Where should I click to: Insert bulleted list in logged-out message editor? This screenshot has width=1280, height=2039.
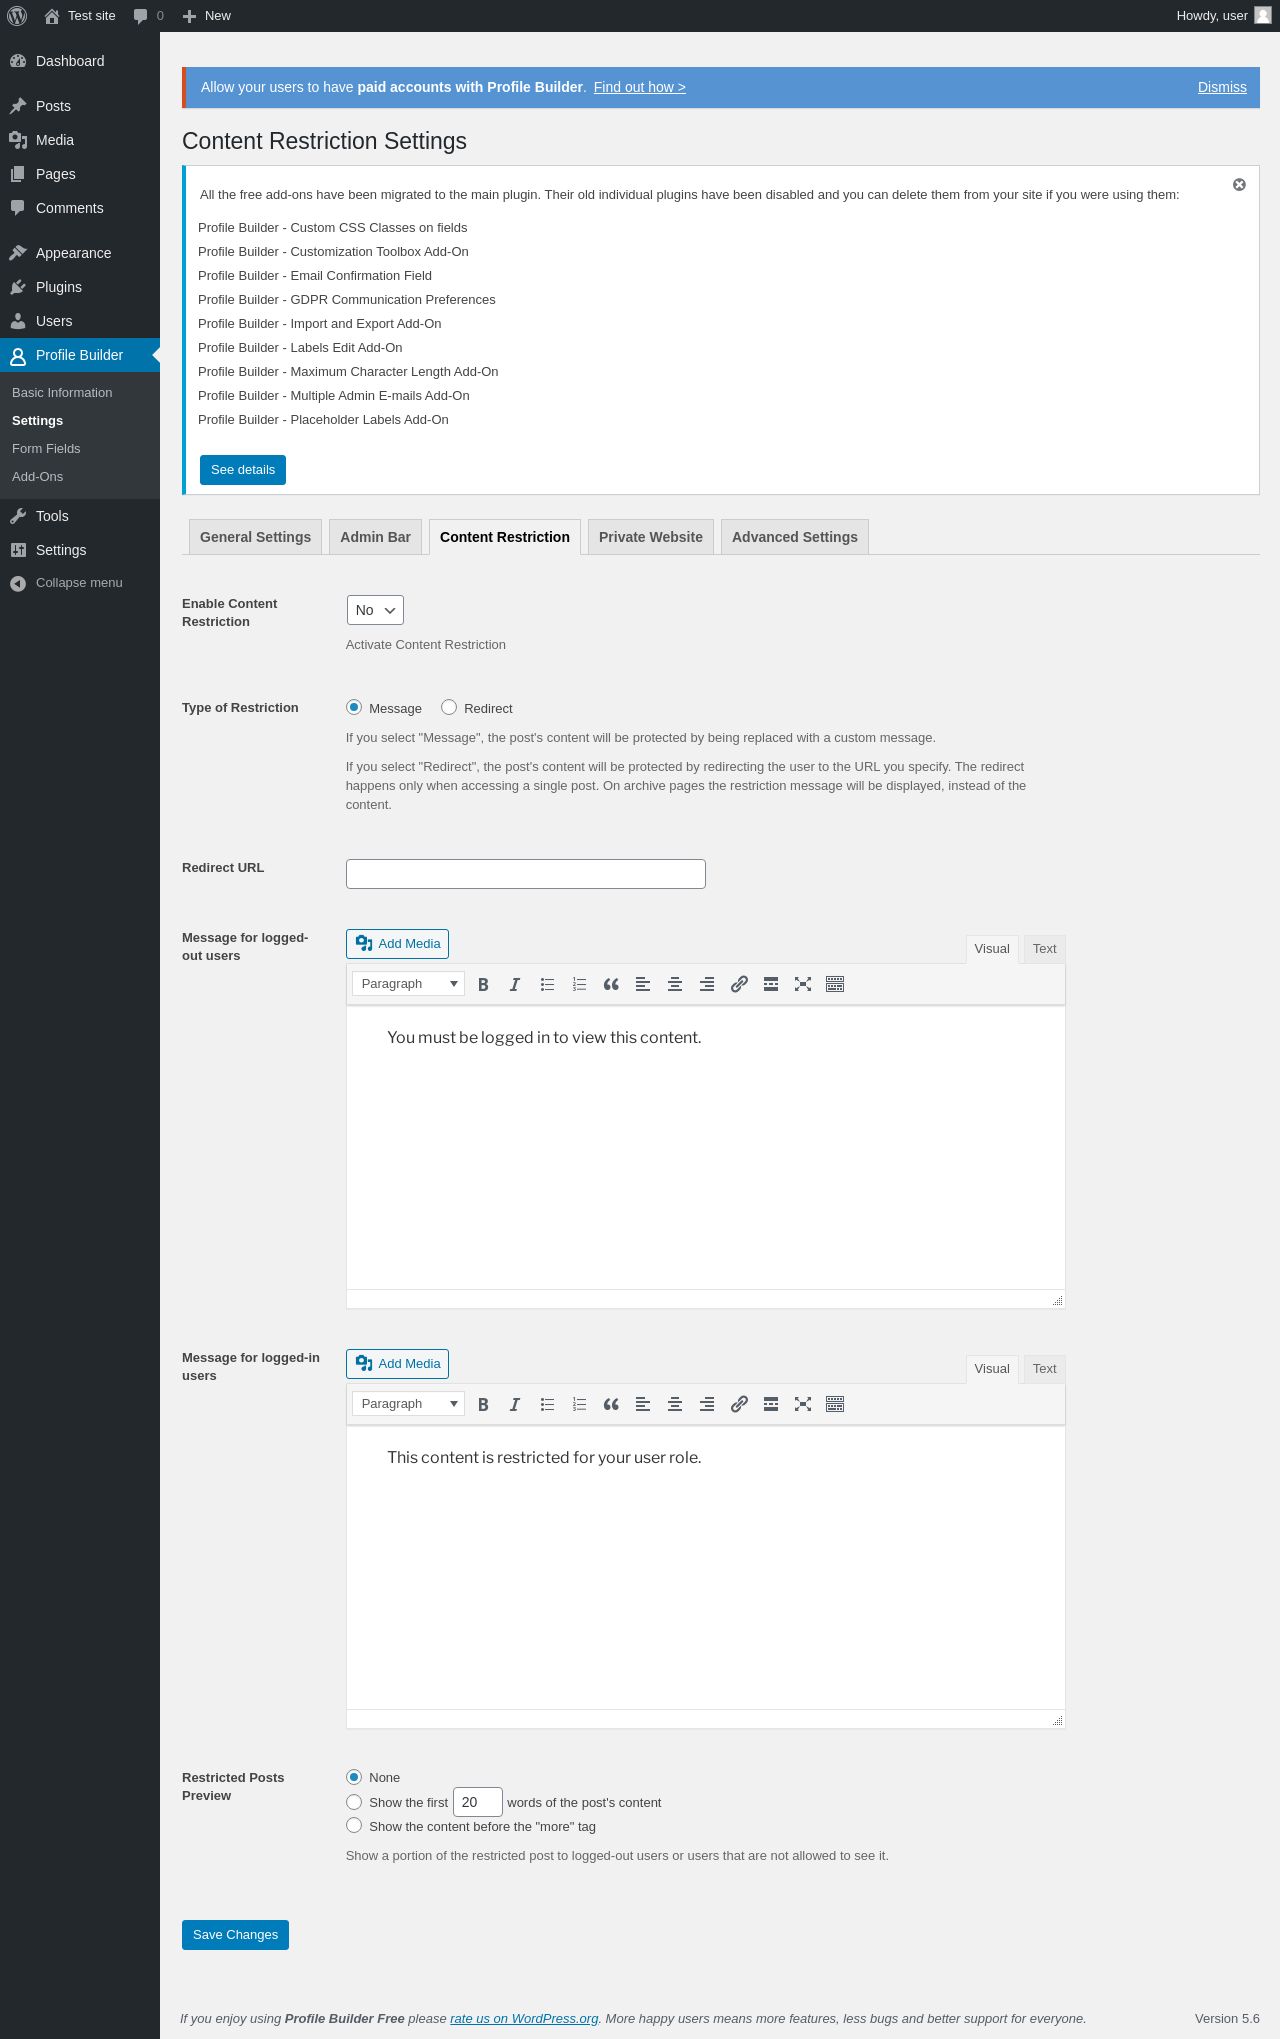click(547, 984)
